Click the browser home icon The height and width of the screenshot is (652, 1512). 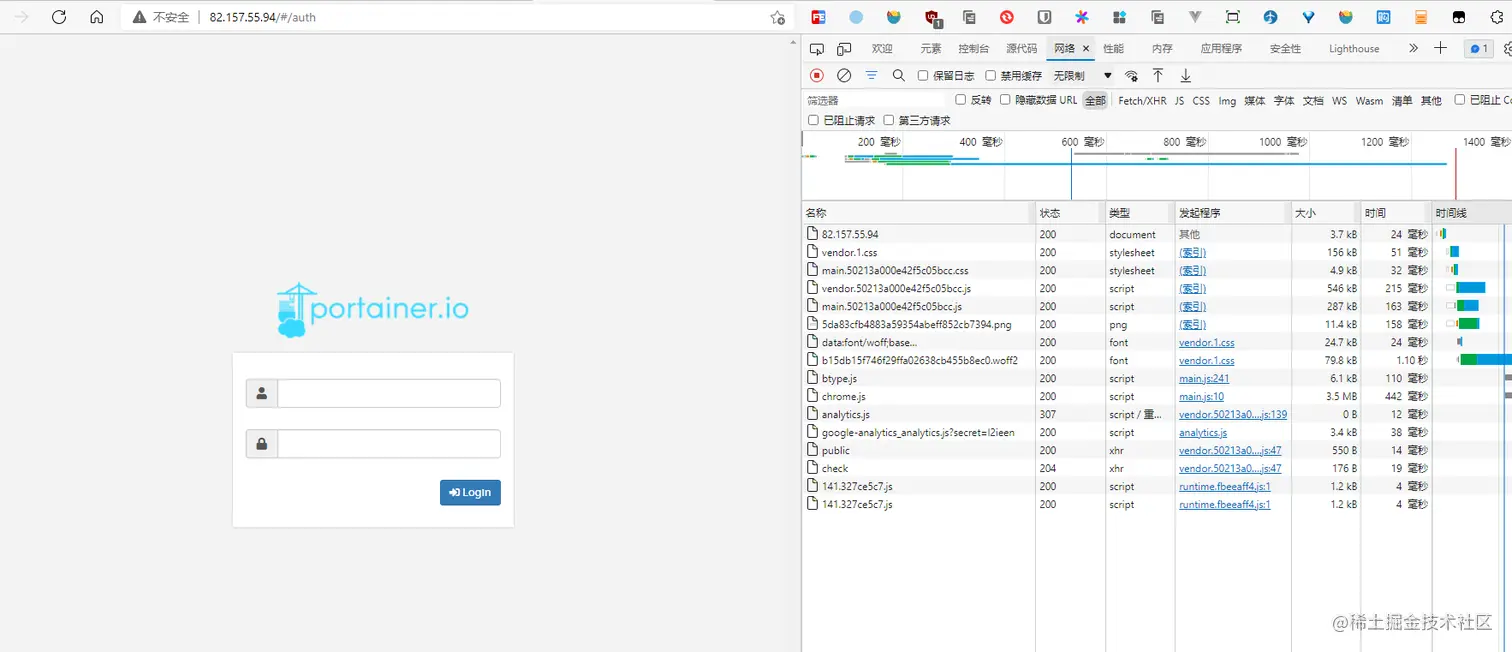[x=96, y=17]
